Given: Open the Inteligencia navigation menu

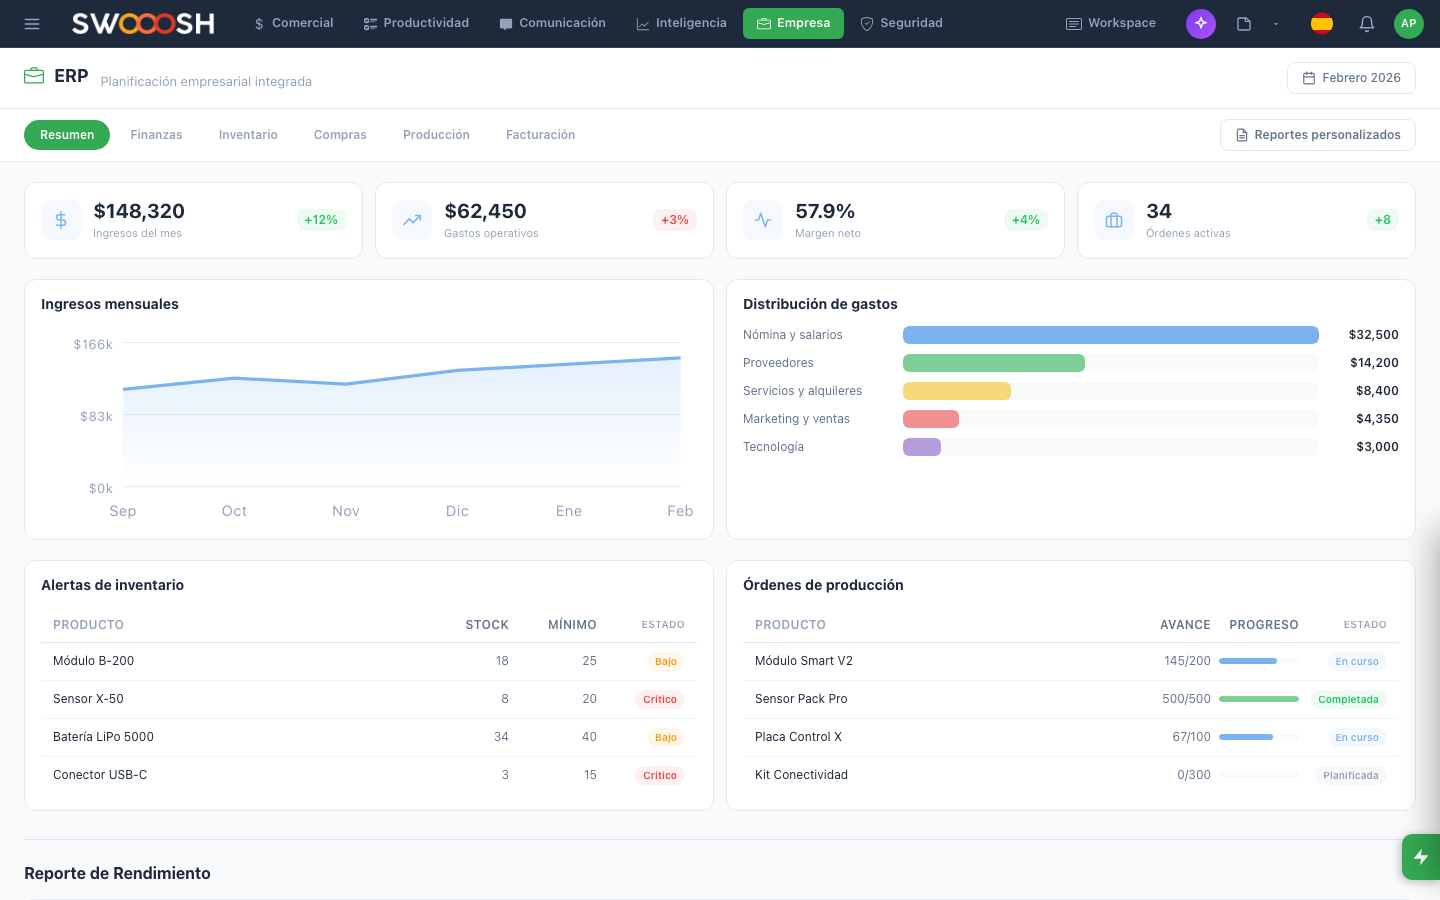Looking at the screenshot, I should point(681,23).
